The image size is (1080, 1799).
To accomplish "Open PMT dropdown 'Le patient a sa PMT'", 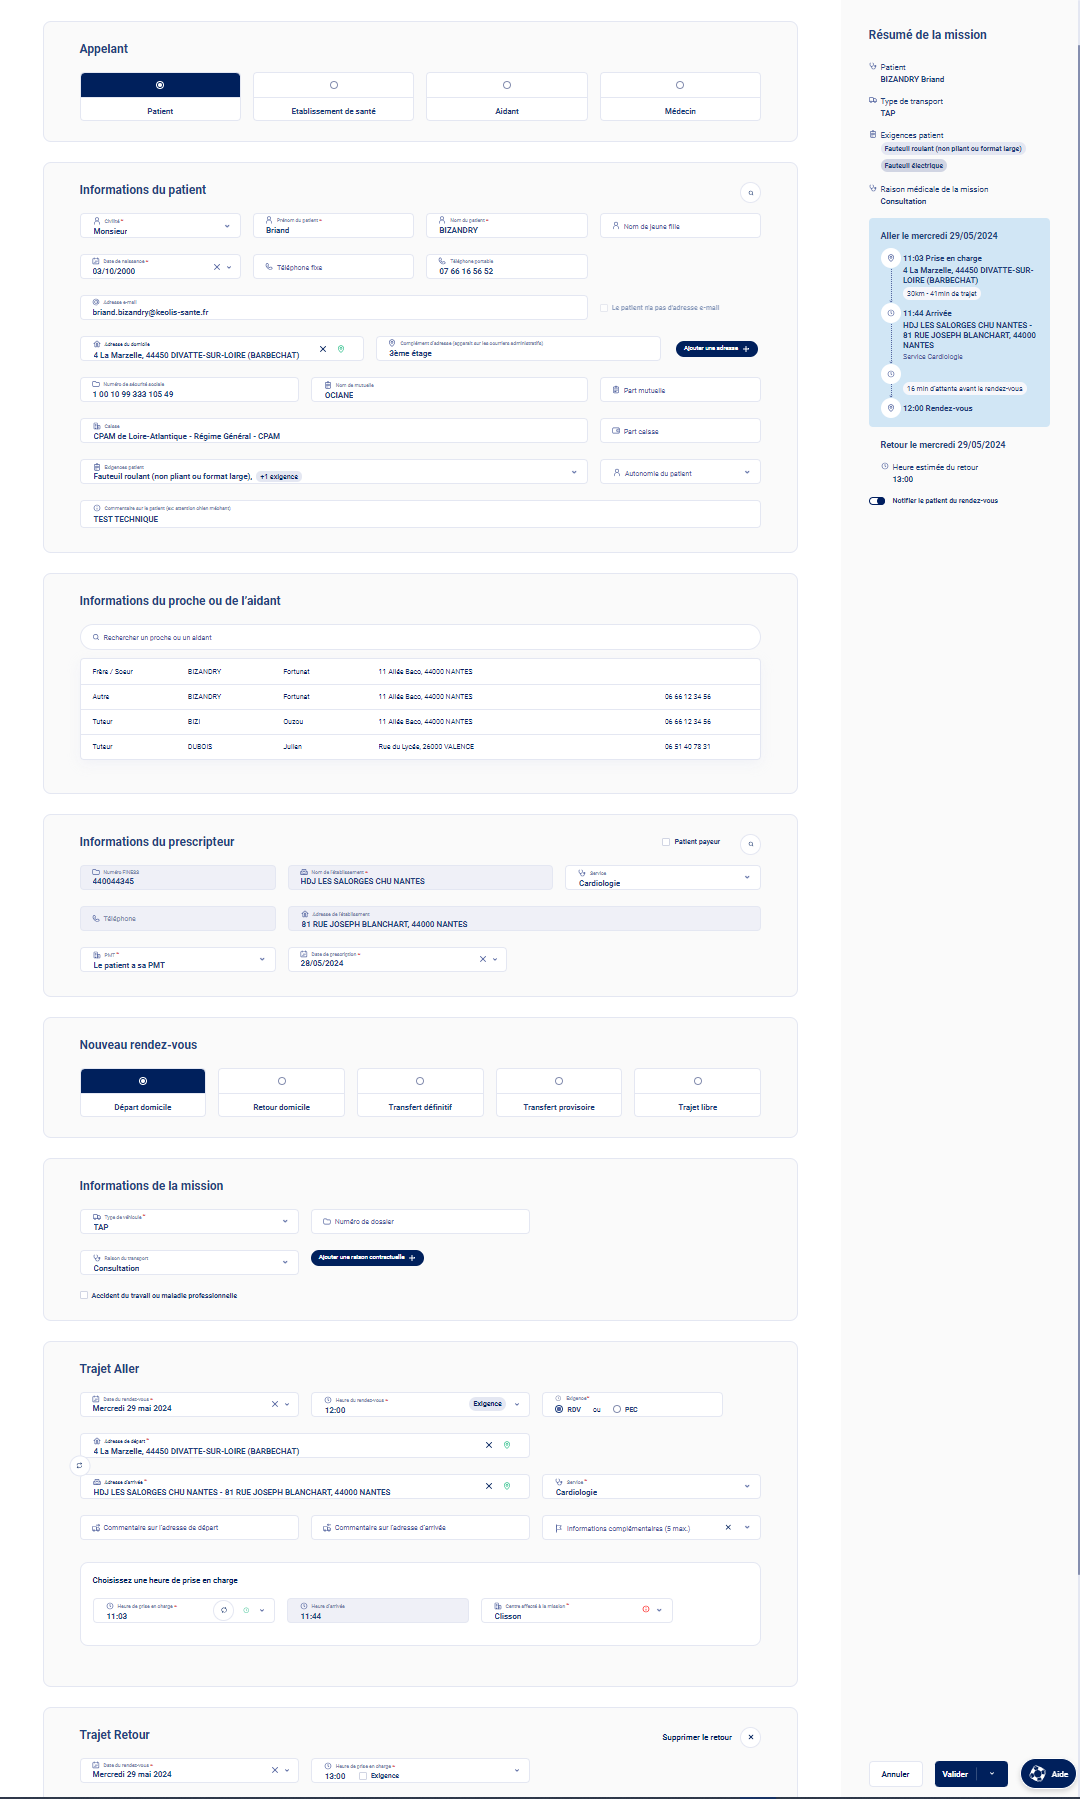I will pos(177,960).
